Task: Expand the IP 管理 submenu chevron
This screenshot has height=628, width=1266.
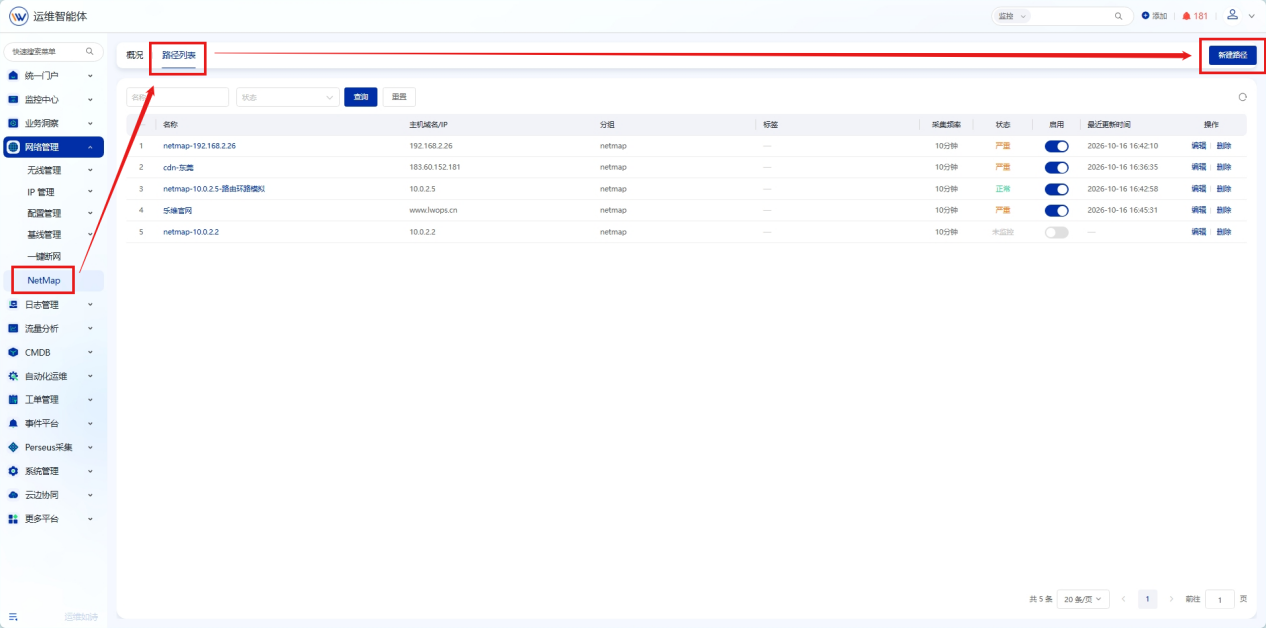Action: pos(90,192)
